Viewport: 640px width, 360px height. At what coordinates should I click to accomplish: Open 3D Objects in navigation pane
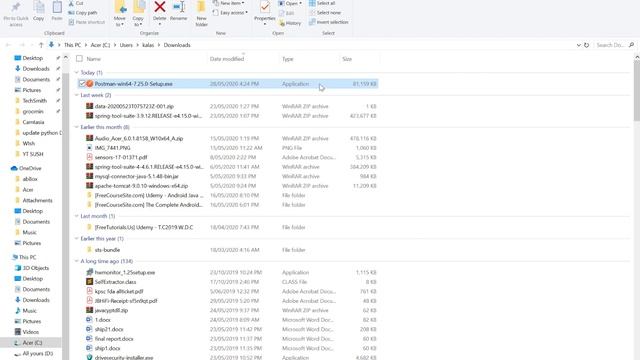(x=36, y=268)
